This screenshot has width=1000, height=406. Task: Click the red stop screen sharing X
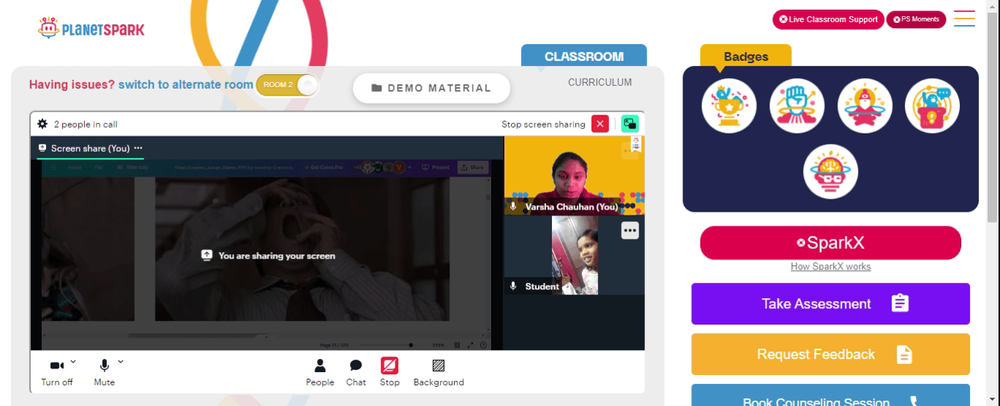coord(600,124)
